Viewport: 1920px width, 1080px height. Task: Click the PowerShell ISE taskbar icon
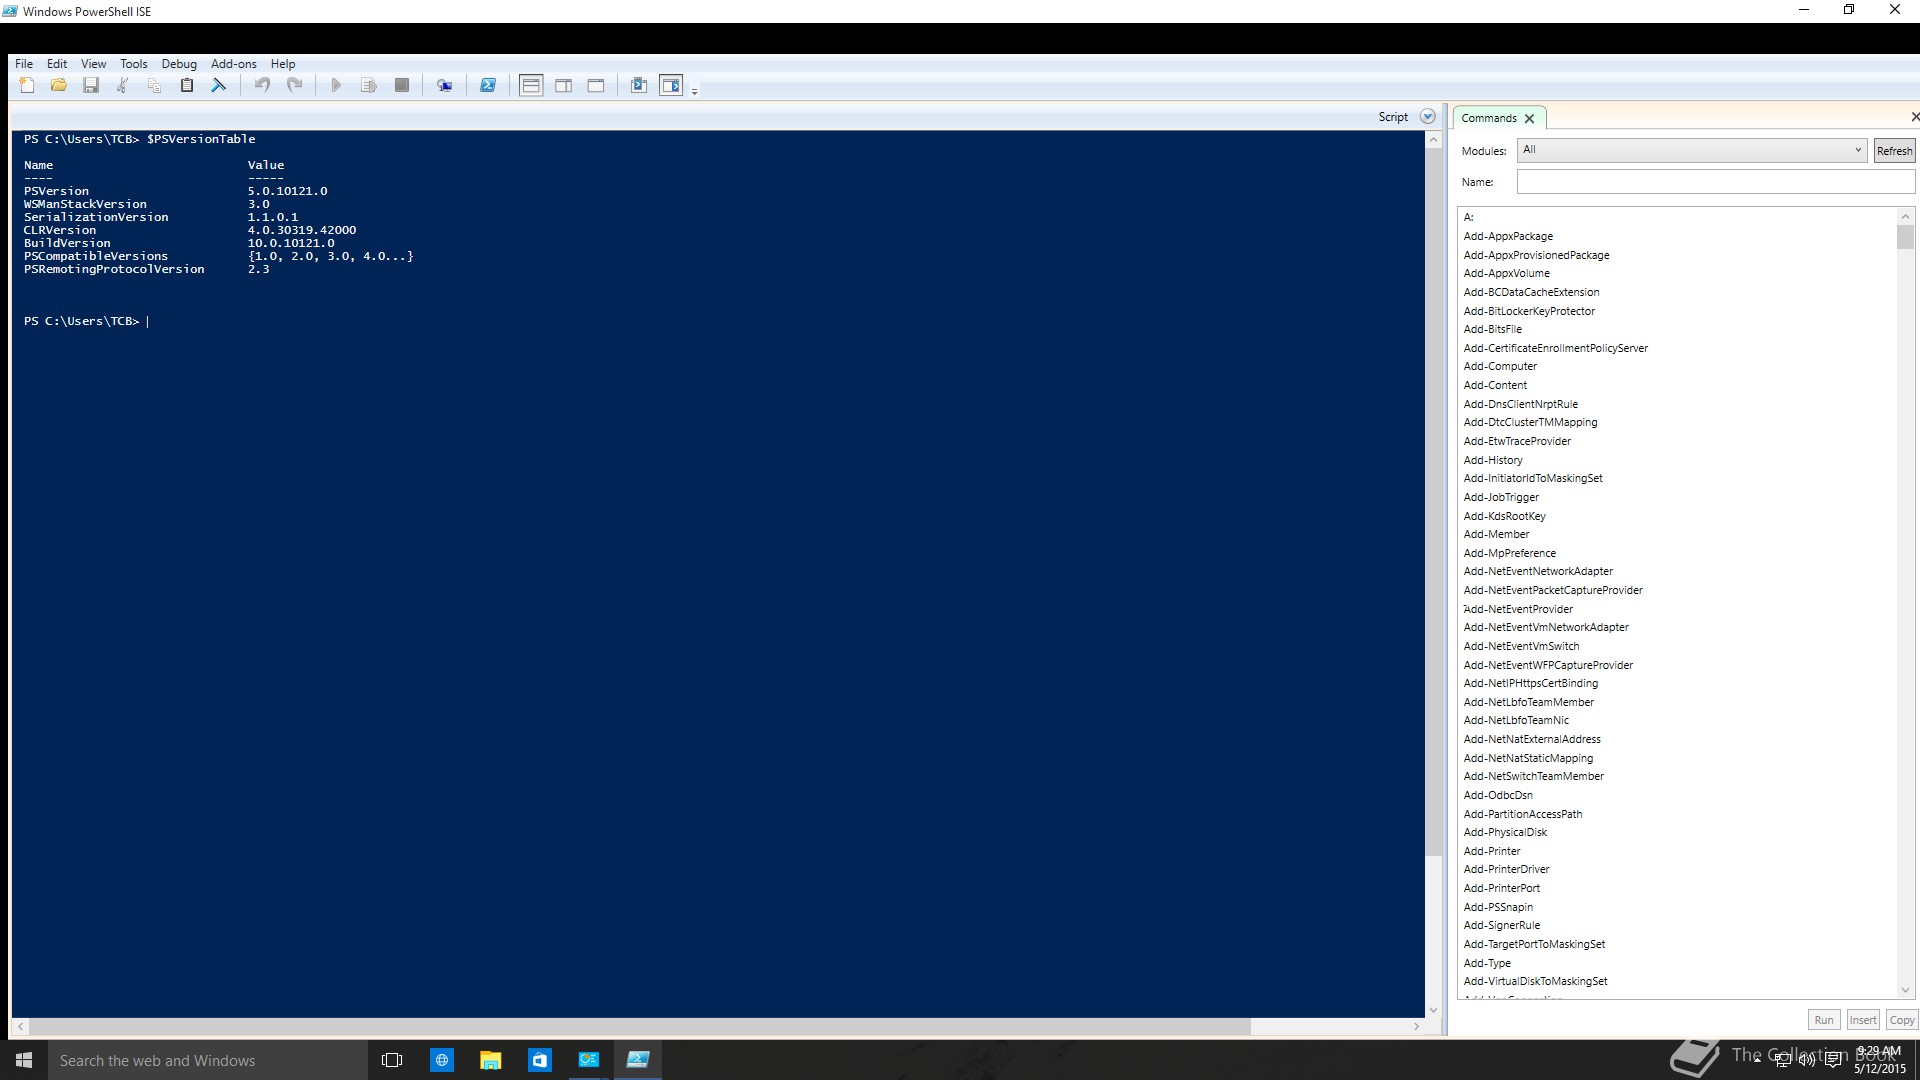pyautogui.click(x=637, y=1060)
